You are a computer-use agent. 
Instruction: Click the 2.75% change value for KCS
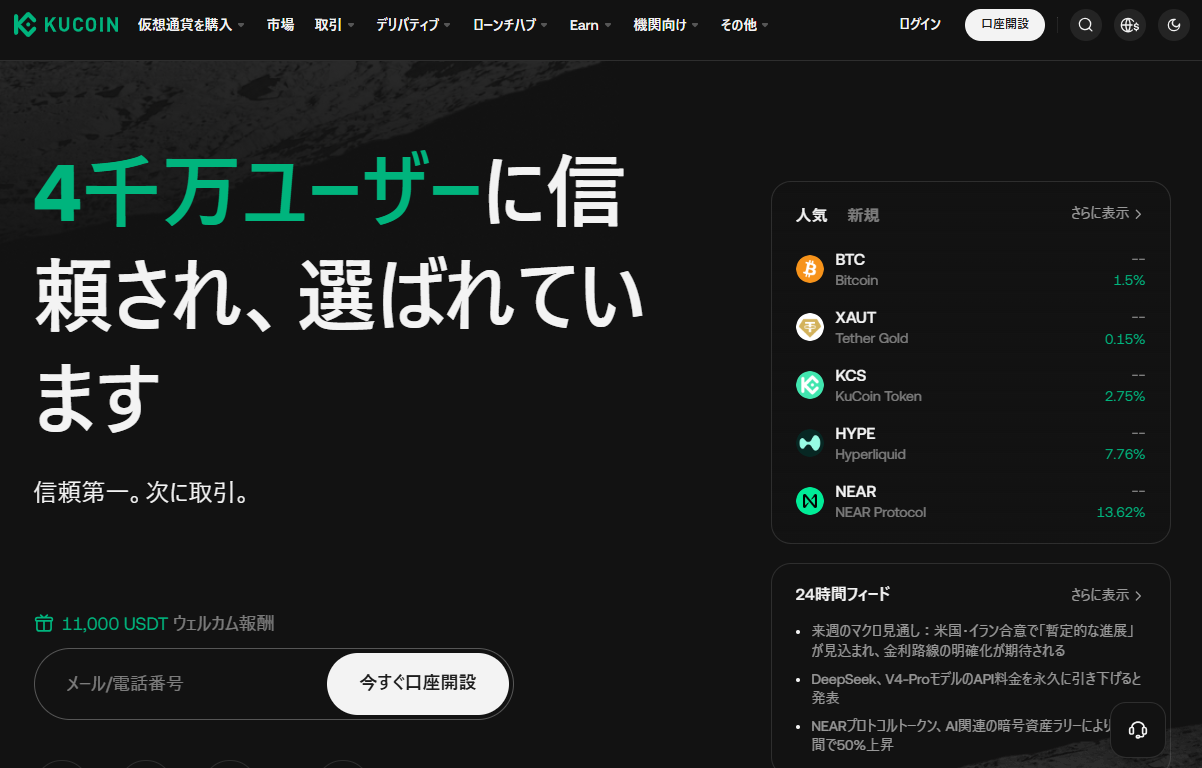coord(1125,396)
